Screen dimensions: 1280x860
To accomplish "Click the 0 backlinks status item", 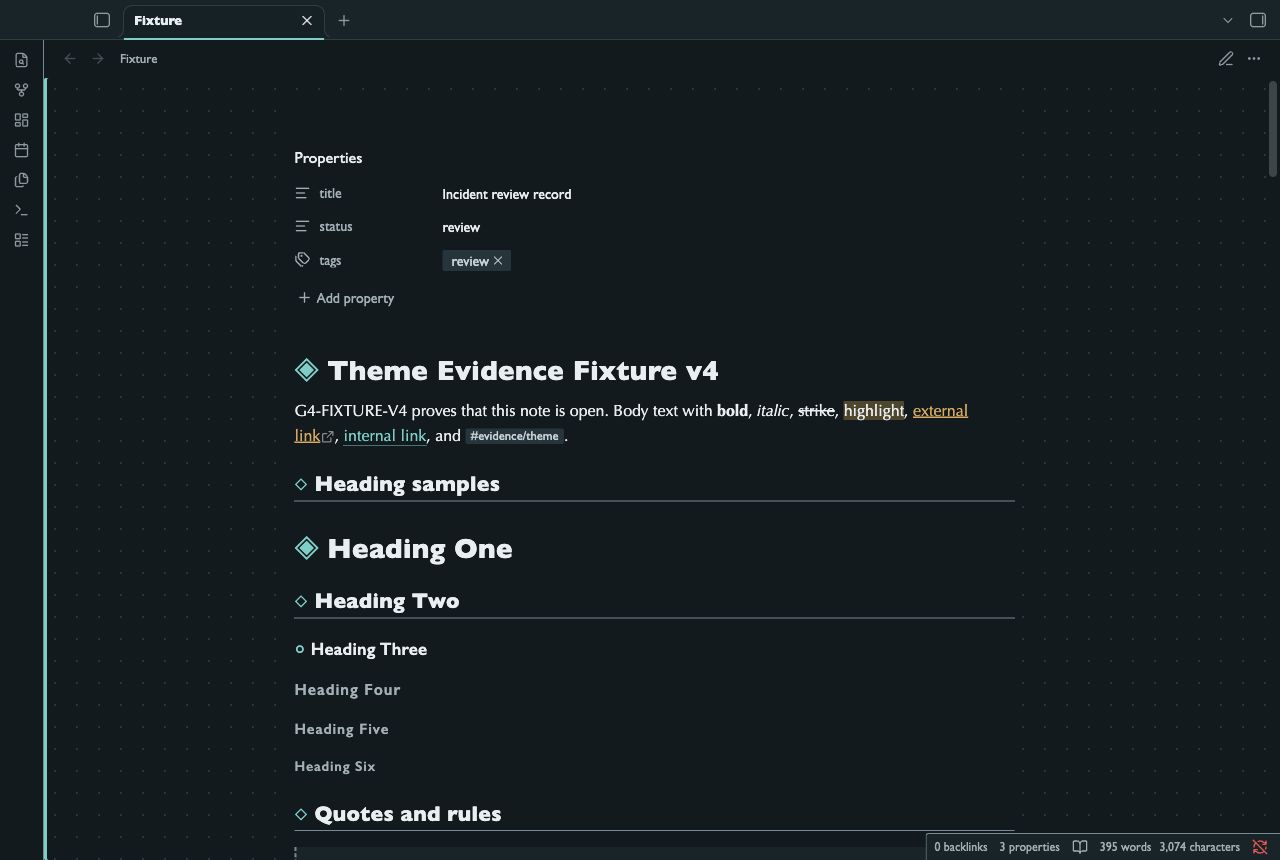I will [x=961, y=847].
